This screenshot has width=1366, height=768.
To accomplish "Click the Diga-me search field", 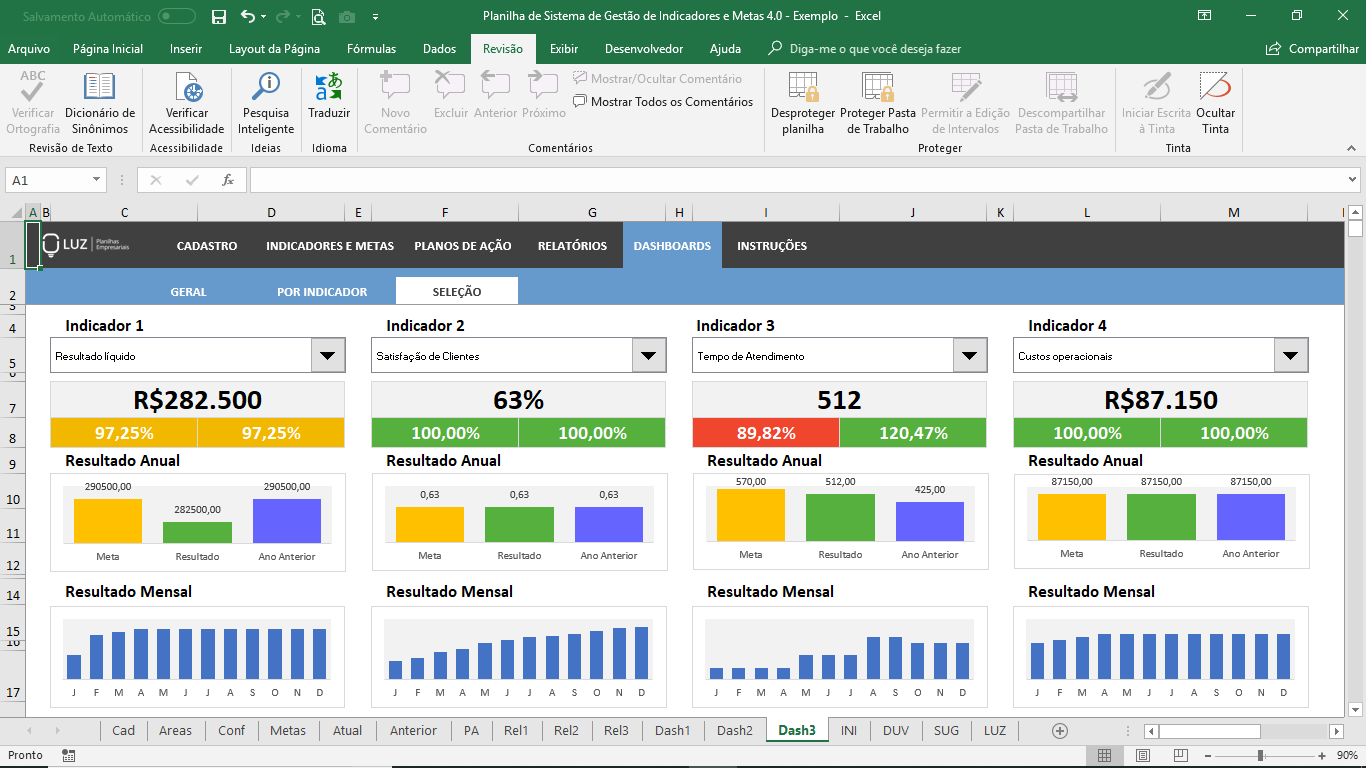I will (x=865, y=49).
